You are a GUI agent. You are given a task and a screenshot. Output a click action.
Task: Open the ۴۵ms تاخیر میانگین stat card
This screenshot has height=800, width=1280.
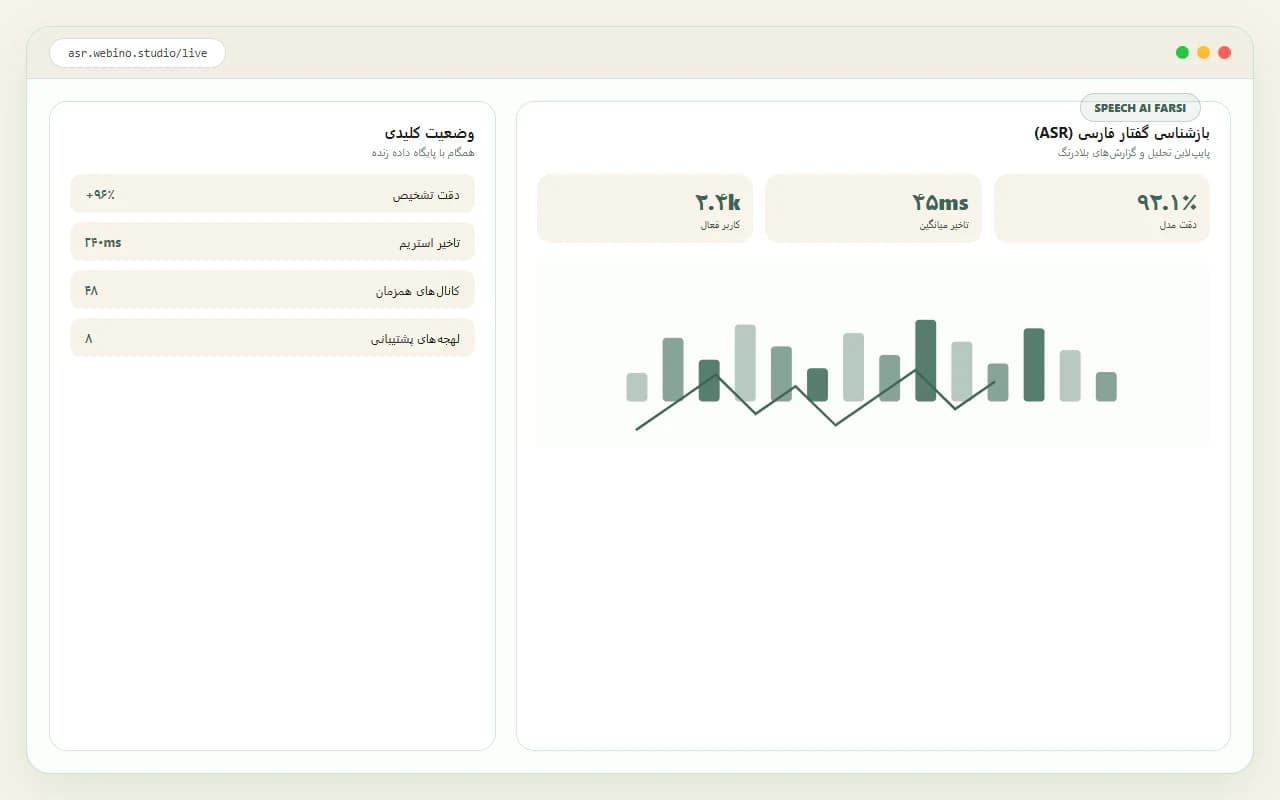point(873,208)
